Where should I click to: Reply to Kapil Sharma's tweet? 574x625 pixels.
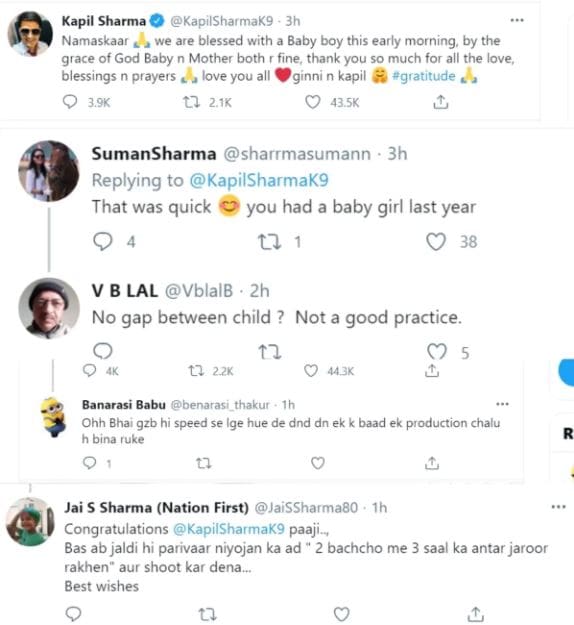tap(70, 102)
